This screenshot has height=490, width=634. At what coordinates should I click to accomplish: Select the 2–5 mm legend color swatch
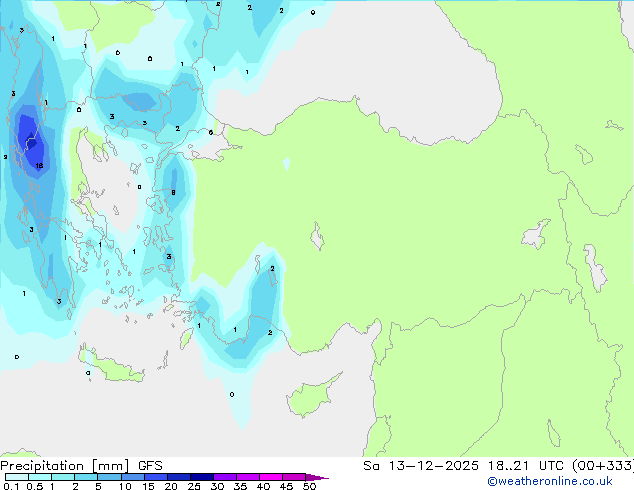pos(86,477)
